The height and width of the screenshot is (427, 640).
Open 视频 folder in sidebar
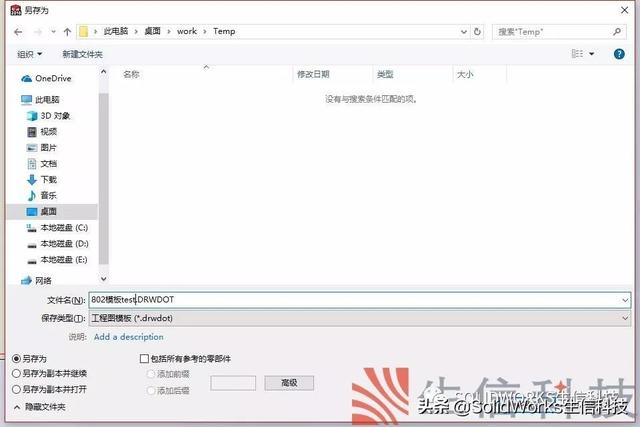(x=42, y=131)
